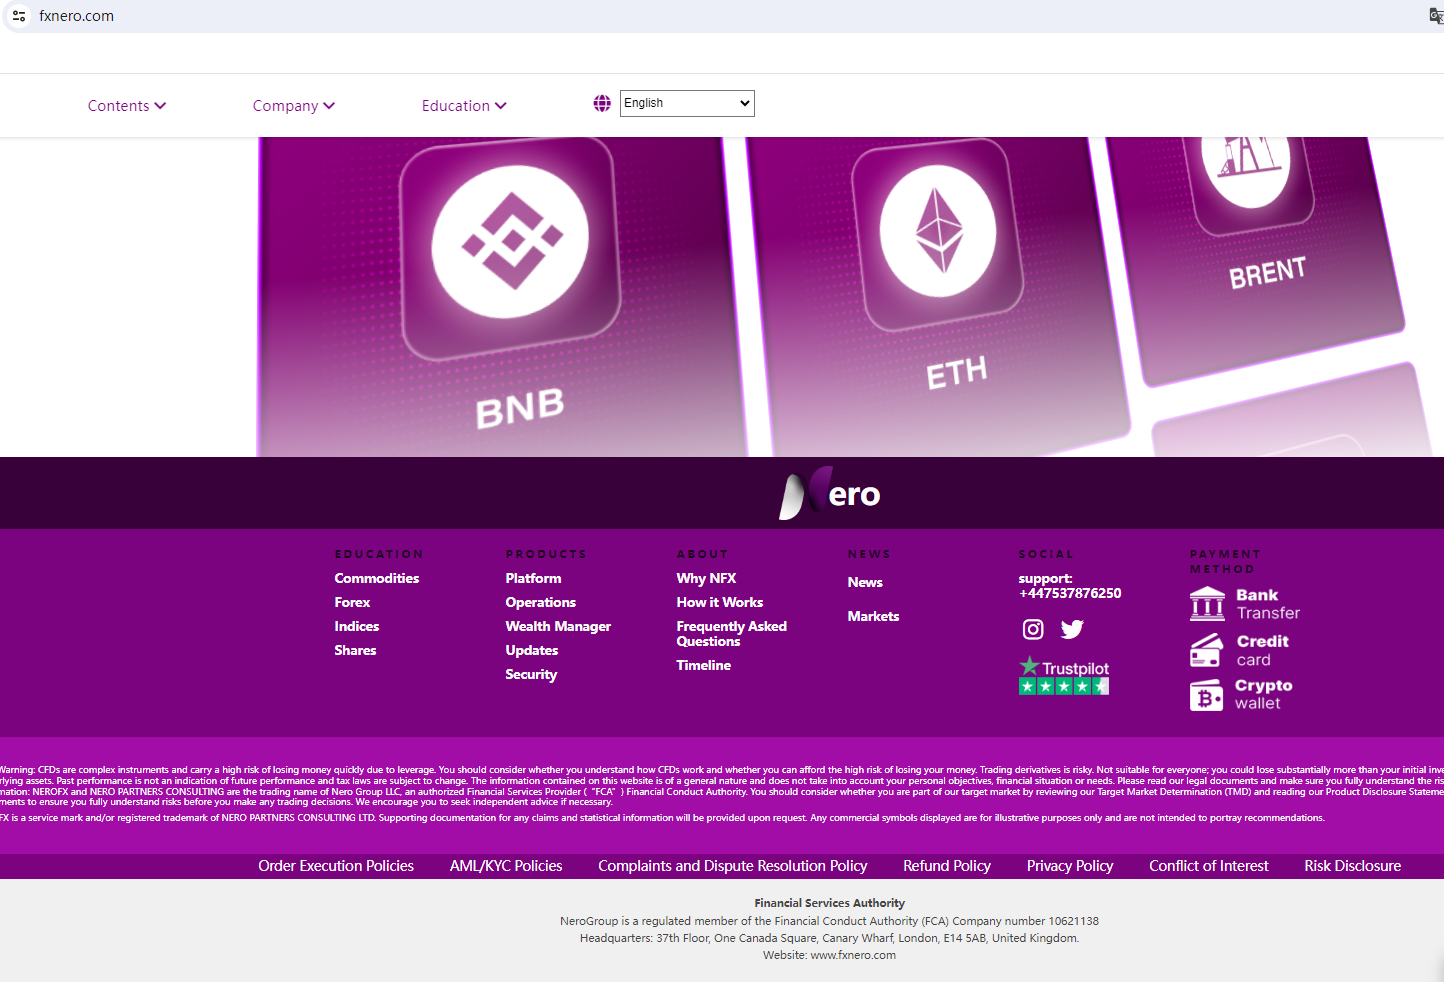Click the Credit card icon
Viewport: 1444px width, 982px height.
[1207, 650]
